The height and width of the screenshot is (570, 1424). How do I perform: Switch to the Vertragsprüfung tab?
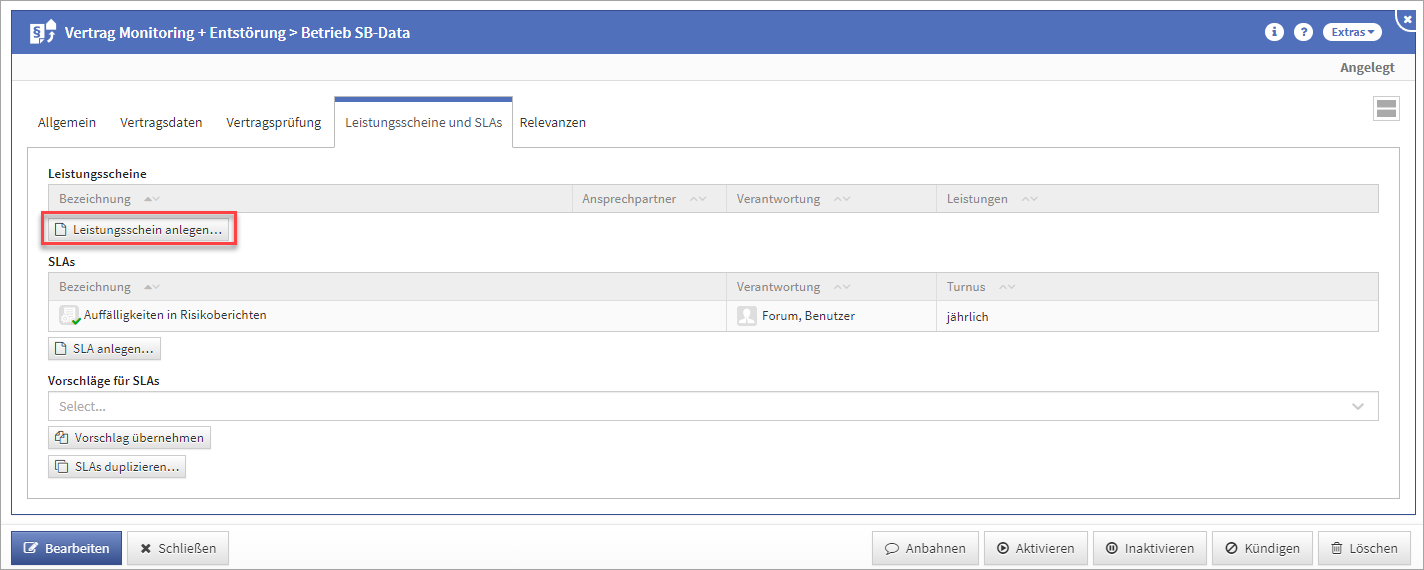tap(273, 123)
